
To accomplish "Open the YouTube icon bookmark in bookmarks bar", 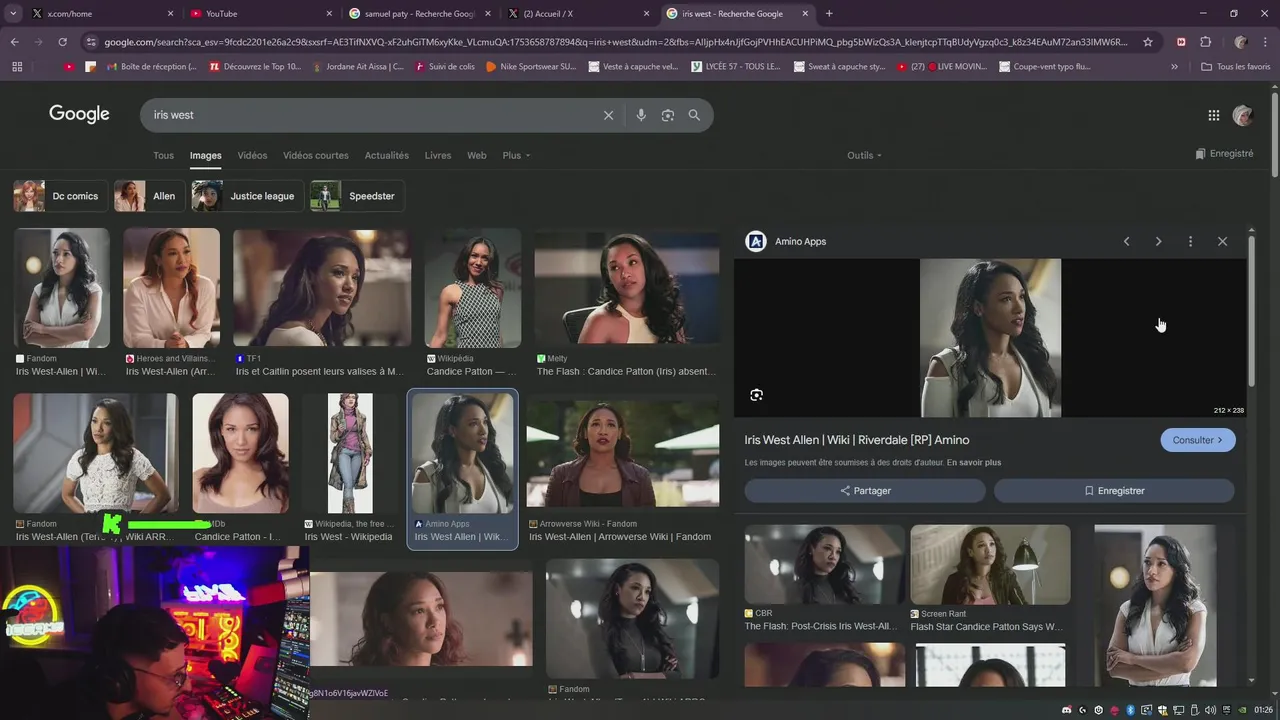I will (69, 66).
